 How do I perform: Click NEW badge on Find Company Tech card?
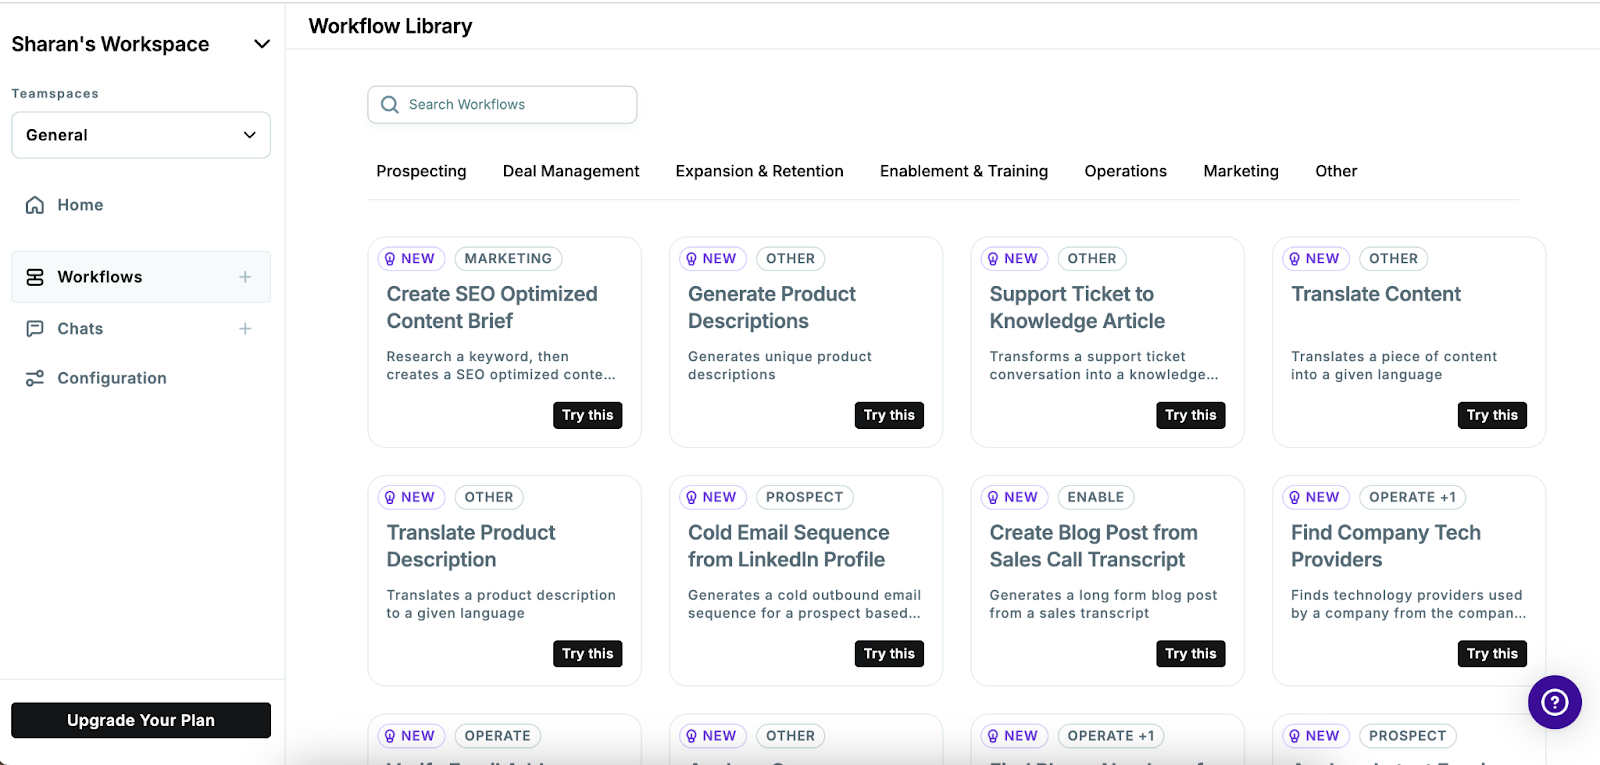pos(1315,497)
